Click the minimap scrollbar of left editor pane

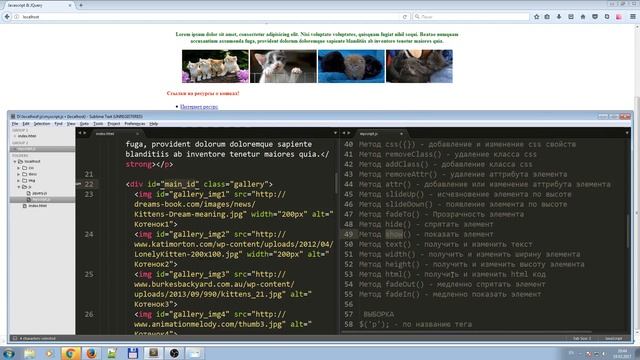tap(337, 183)
